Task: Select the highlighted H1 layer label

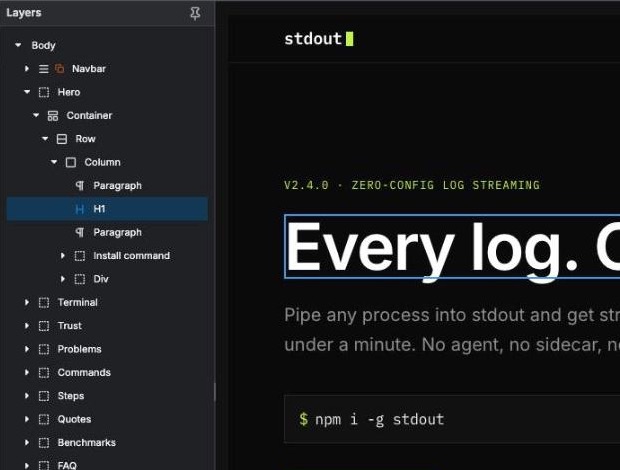Action: (99, 209)
